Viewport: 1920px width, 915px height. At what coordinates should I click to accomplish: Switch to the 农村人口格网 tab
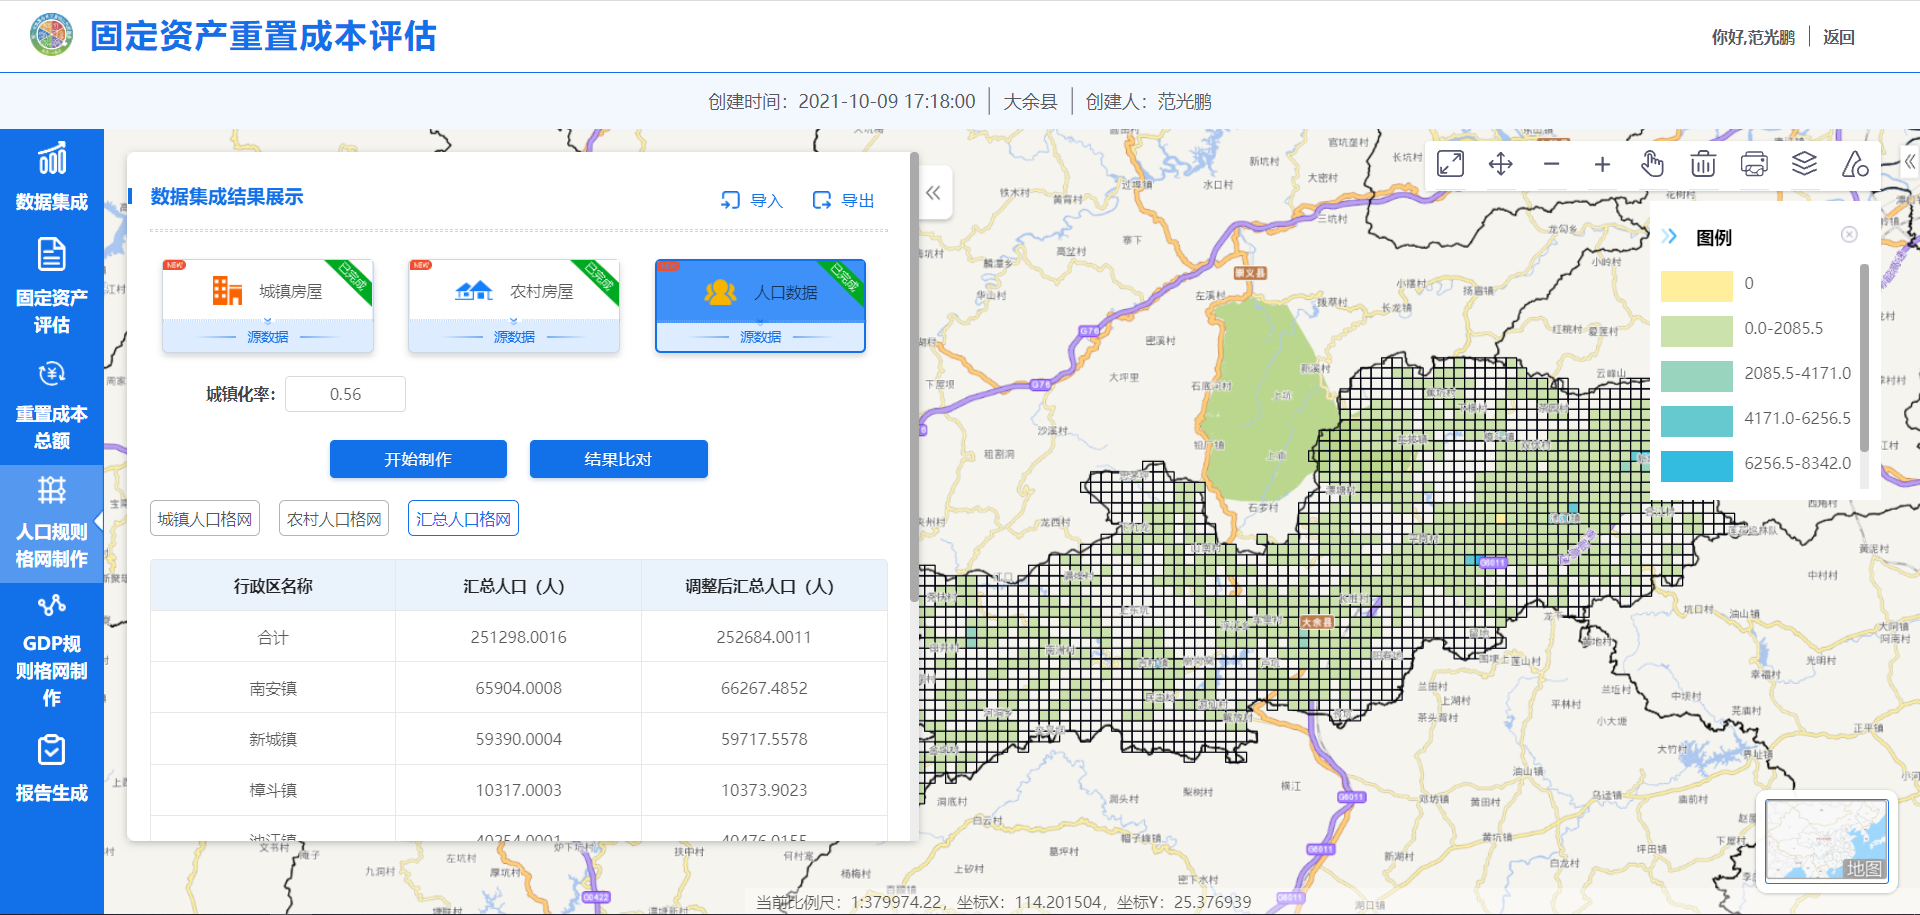pyautogui.click(x=334, y=519)
